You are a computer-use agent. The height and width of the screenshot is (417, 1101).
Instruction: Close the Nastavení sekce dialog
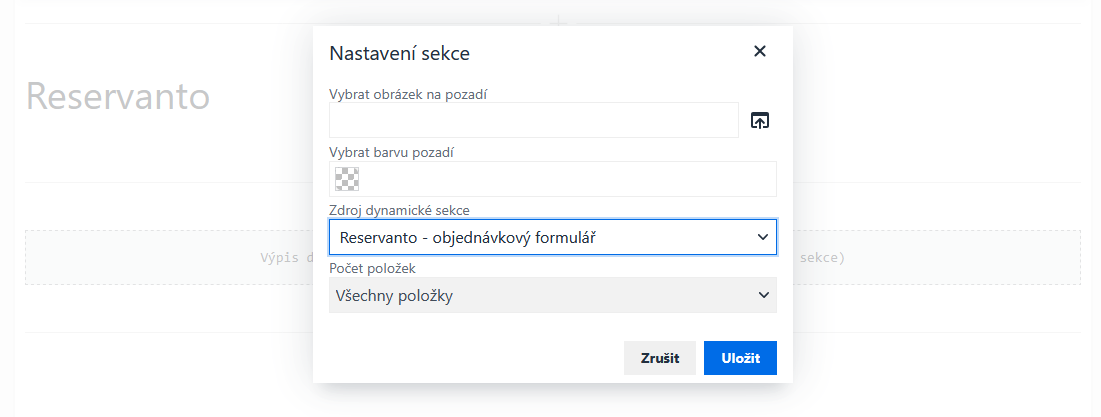tap(760, 52)
